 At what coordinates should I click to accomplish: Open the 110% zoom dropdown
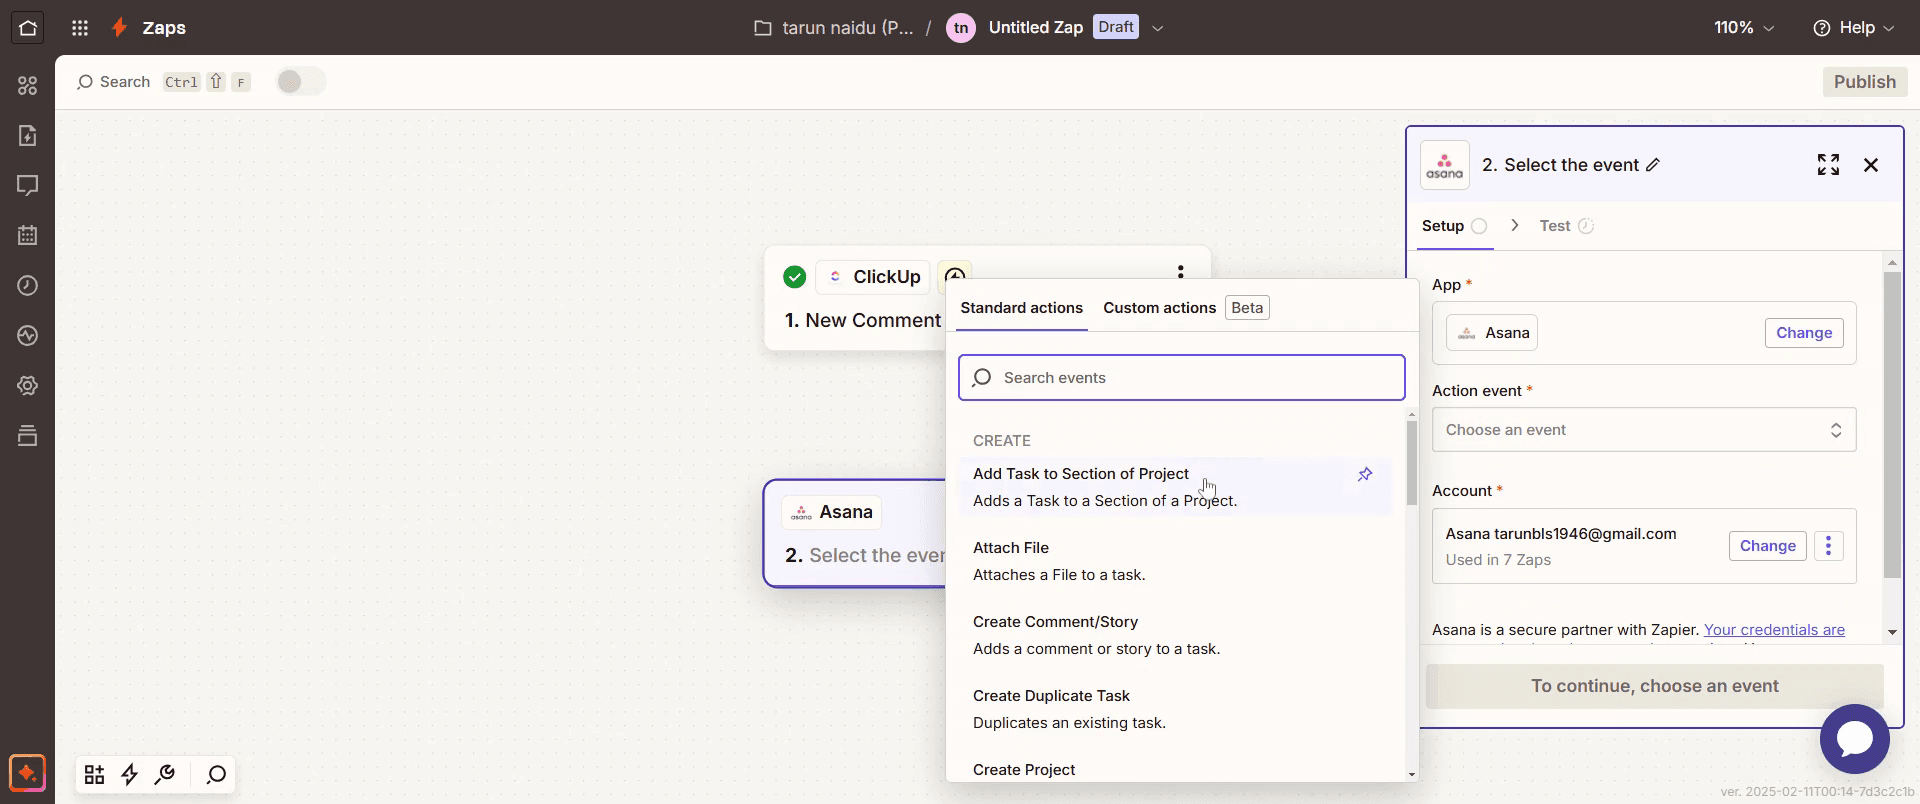pyautogui.click(x=1744, y=28)
